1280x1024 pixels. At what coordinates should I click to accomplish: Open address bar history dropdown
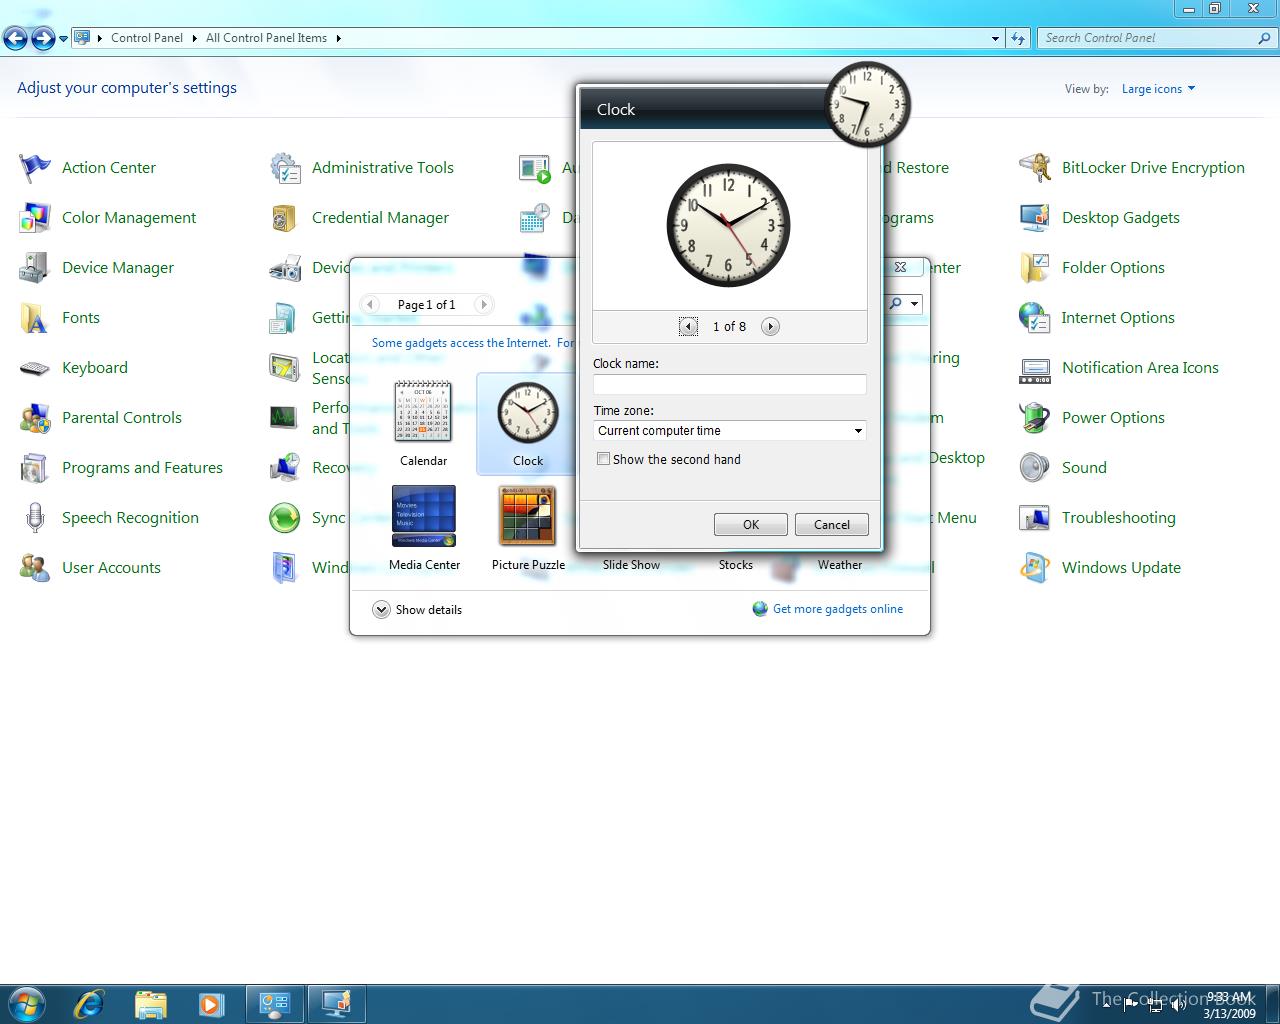pos(995,38)
